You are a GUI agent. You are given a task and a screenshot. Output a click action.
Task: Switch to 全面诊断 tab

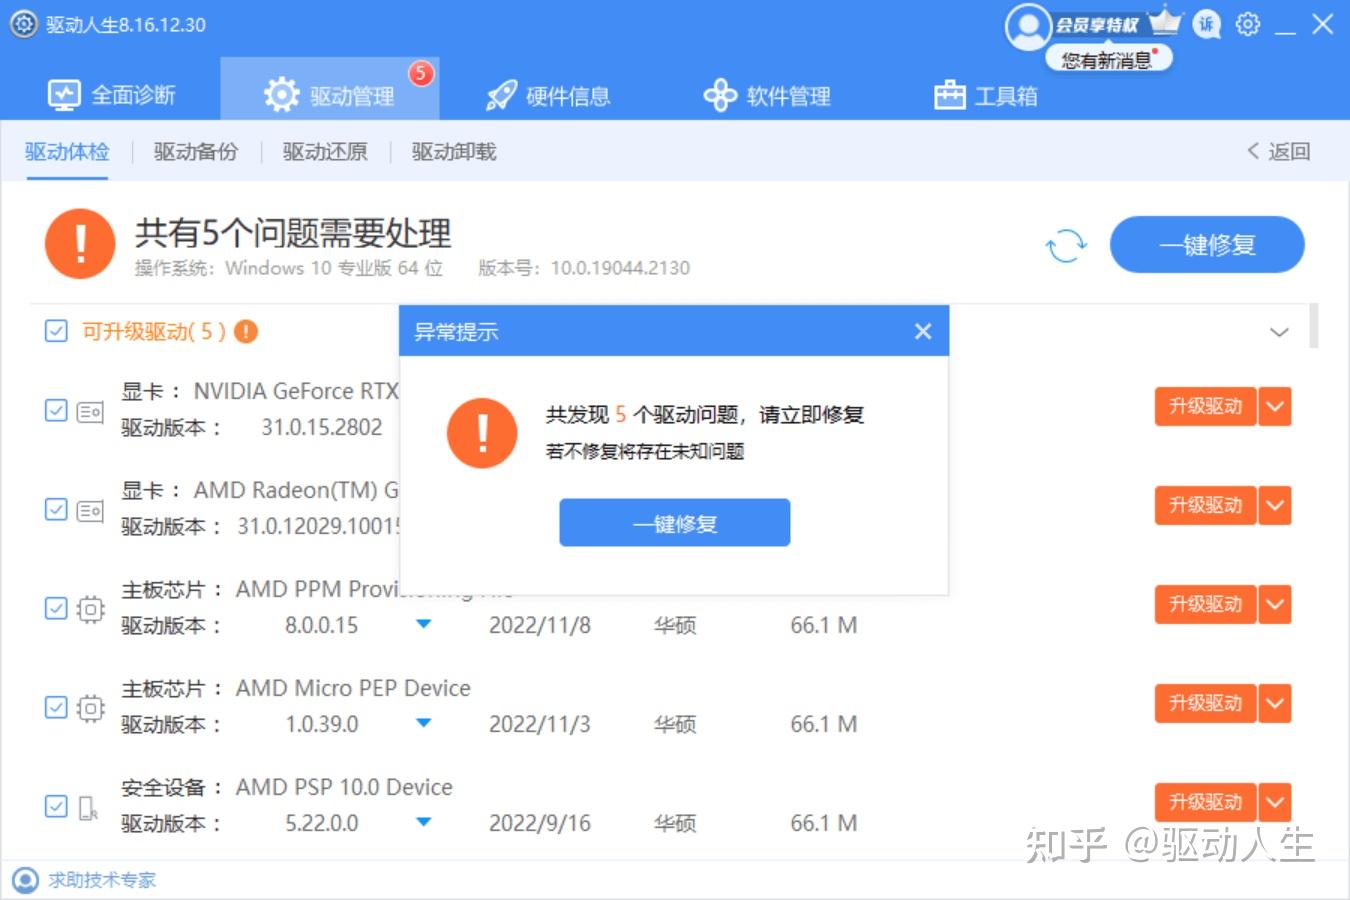click(111, 96)
